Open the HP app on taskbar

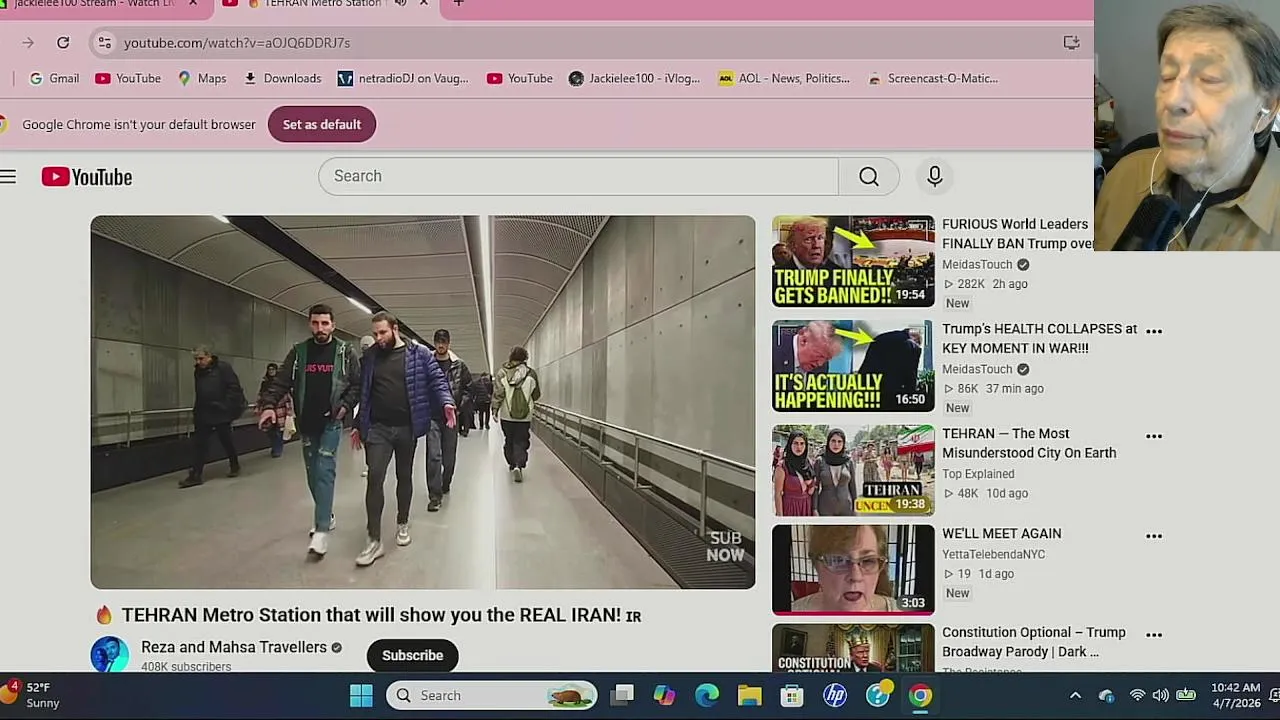click(835, 695)
